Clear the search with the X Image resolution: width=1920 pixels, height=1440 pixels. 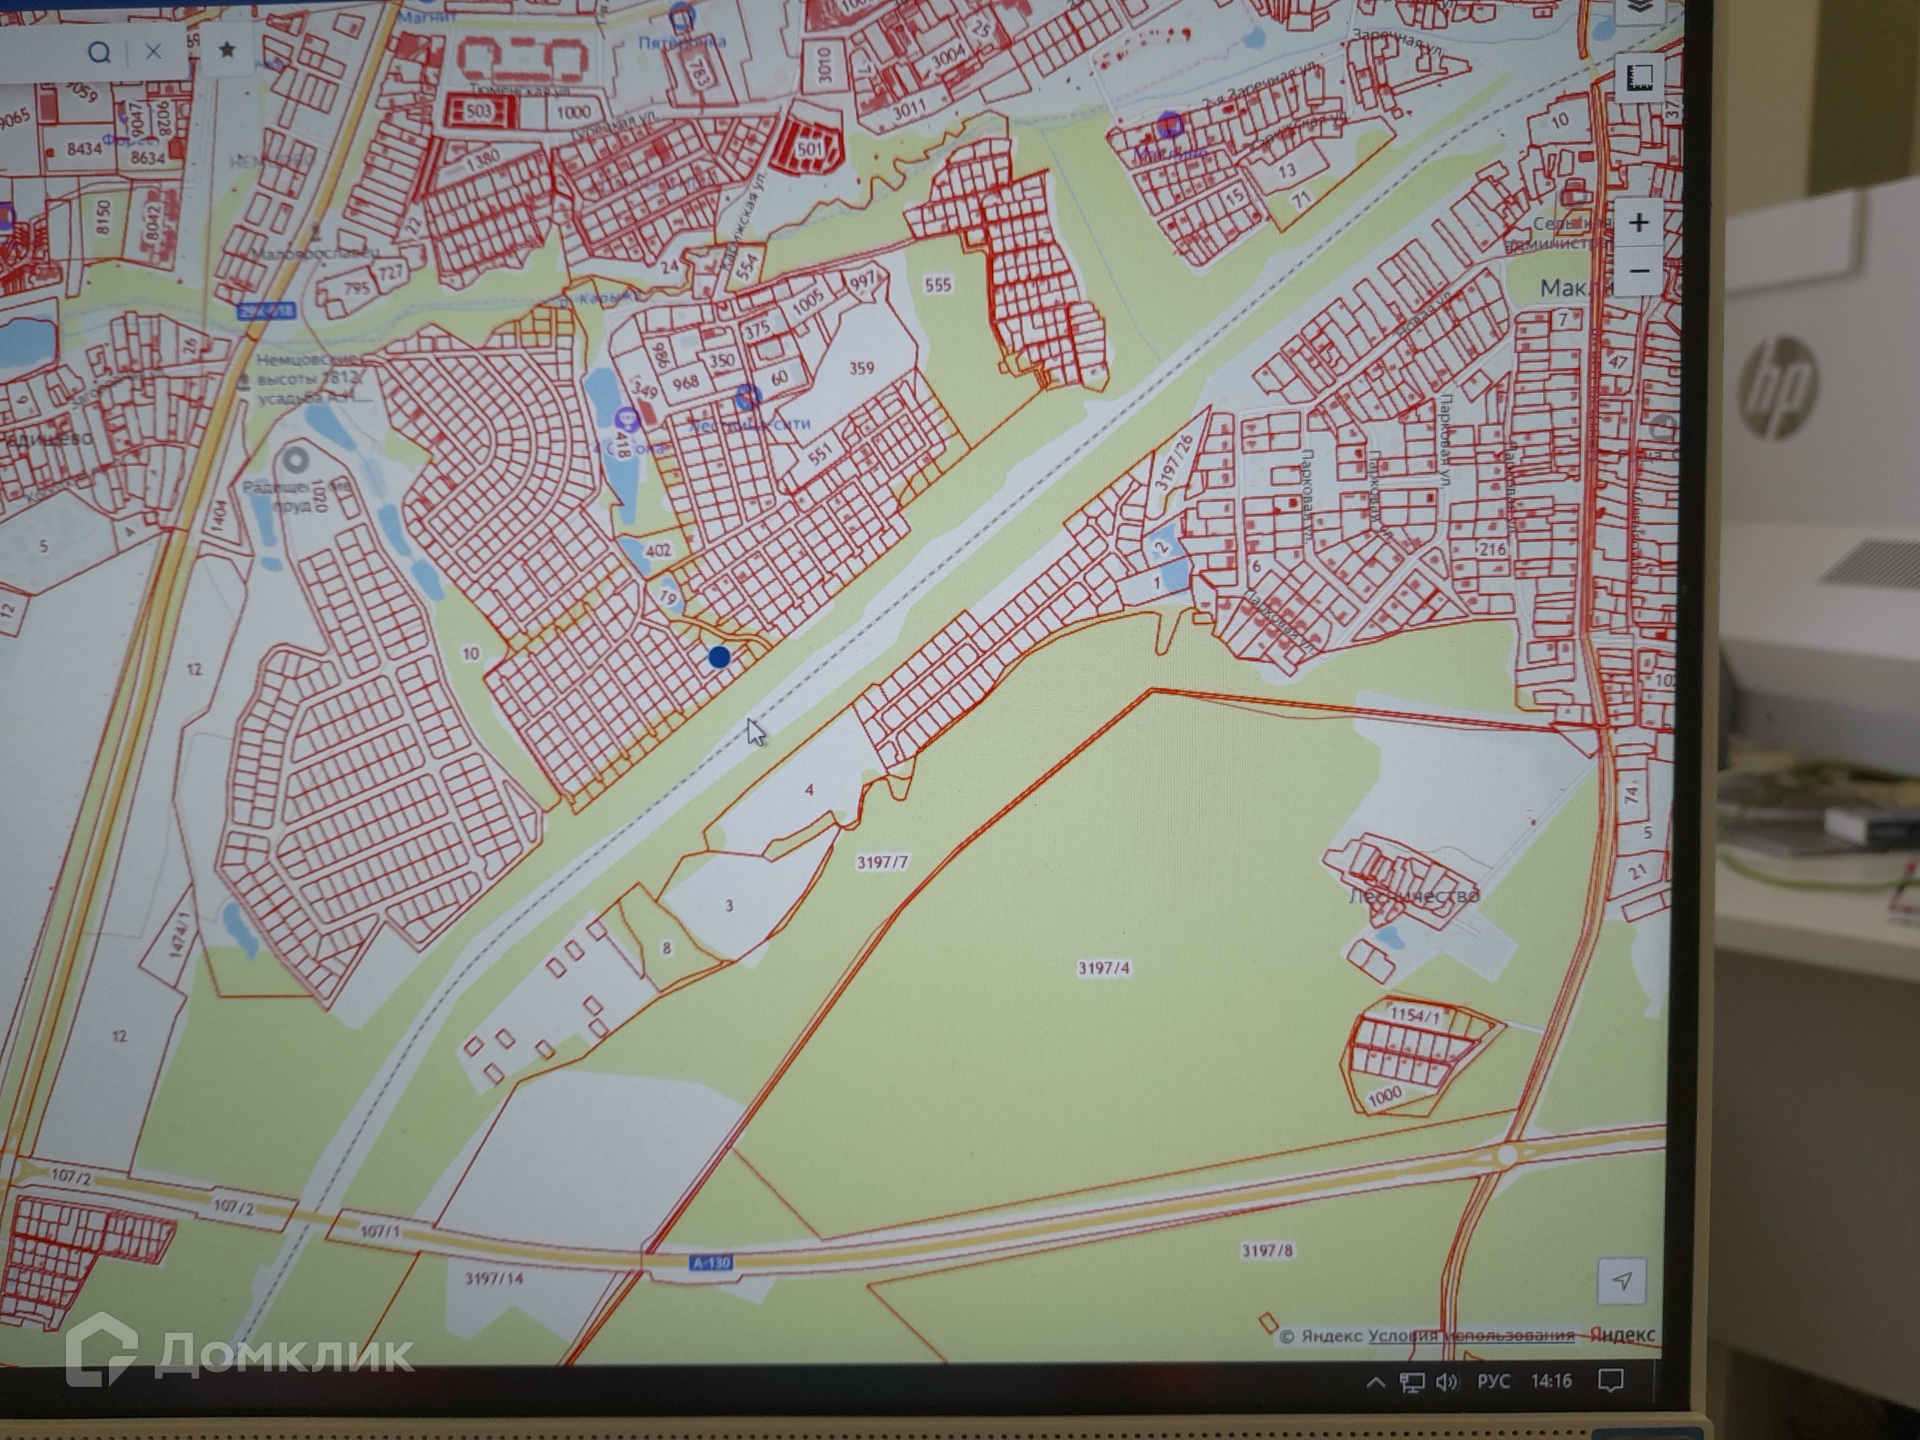point(153,52)
